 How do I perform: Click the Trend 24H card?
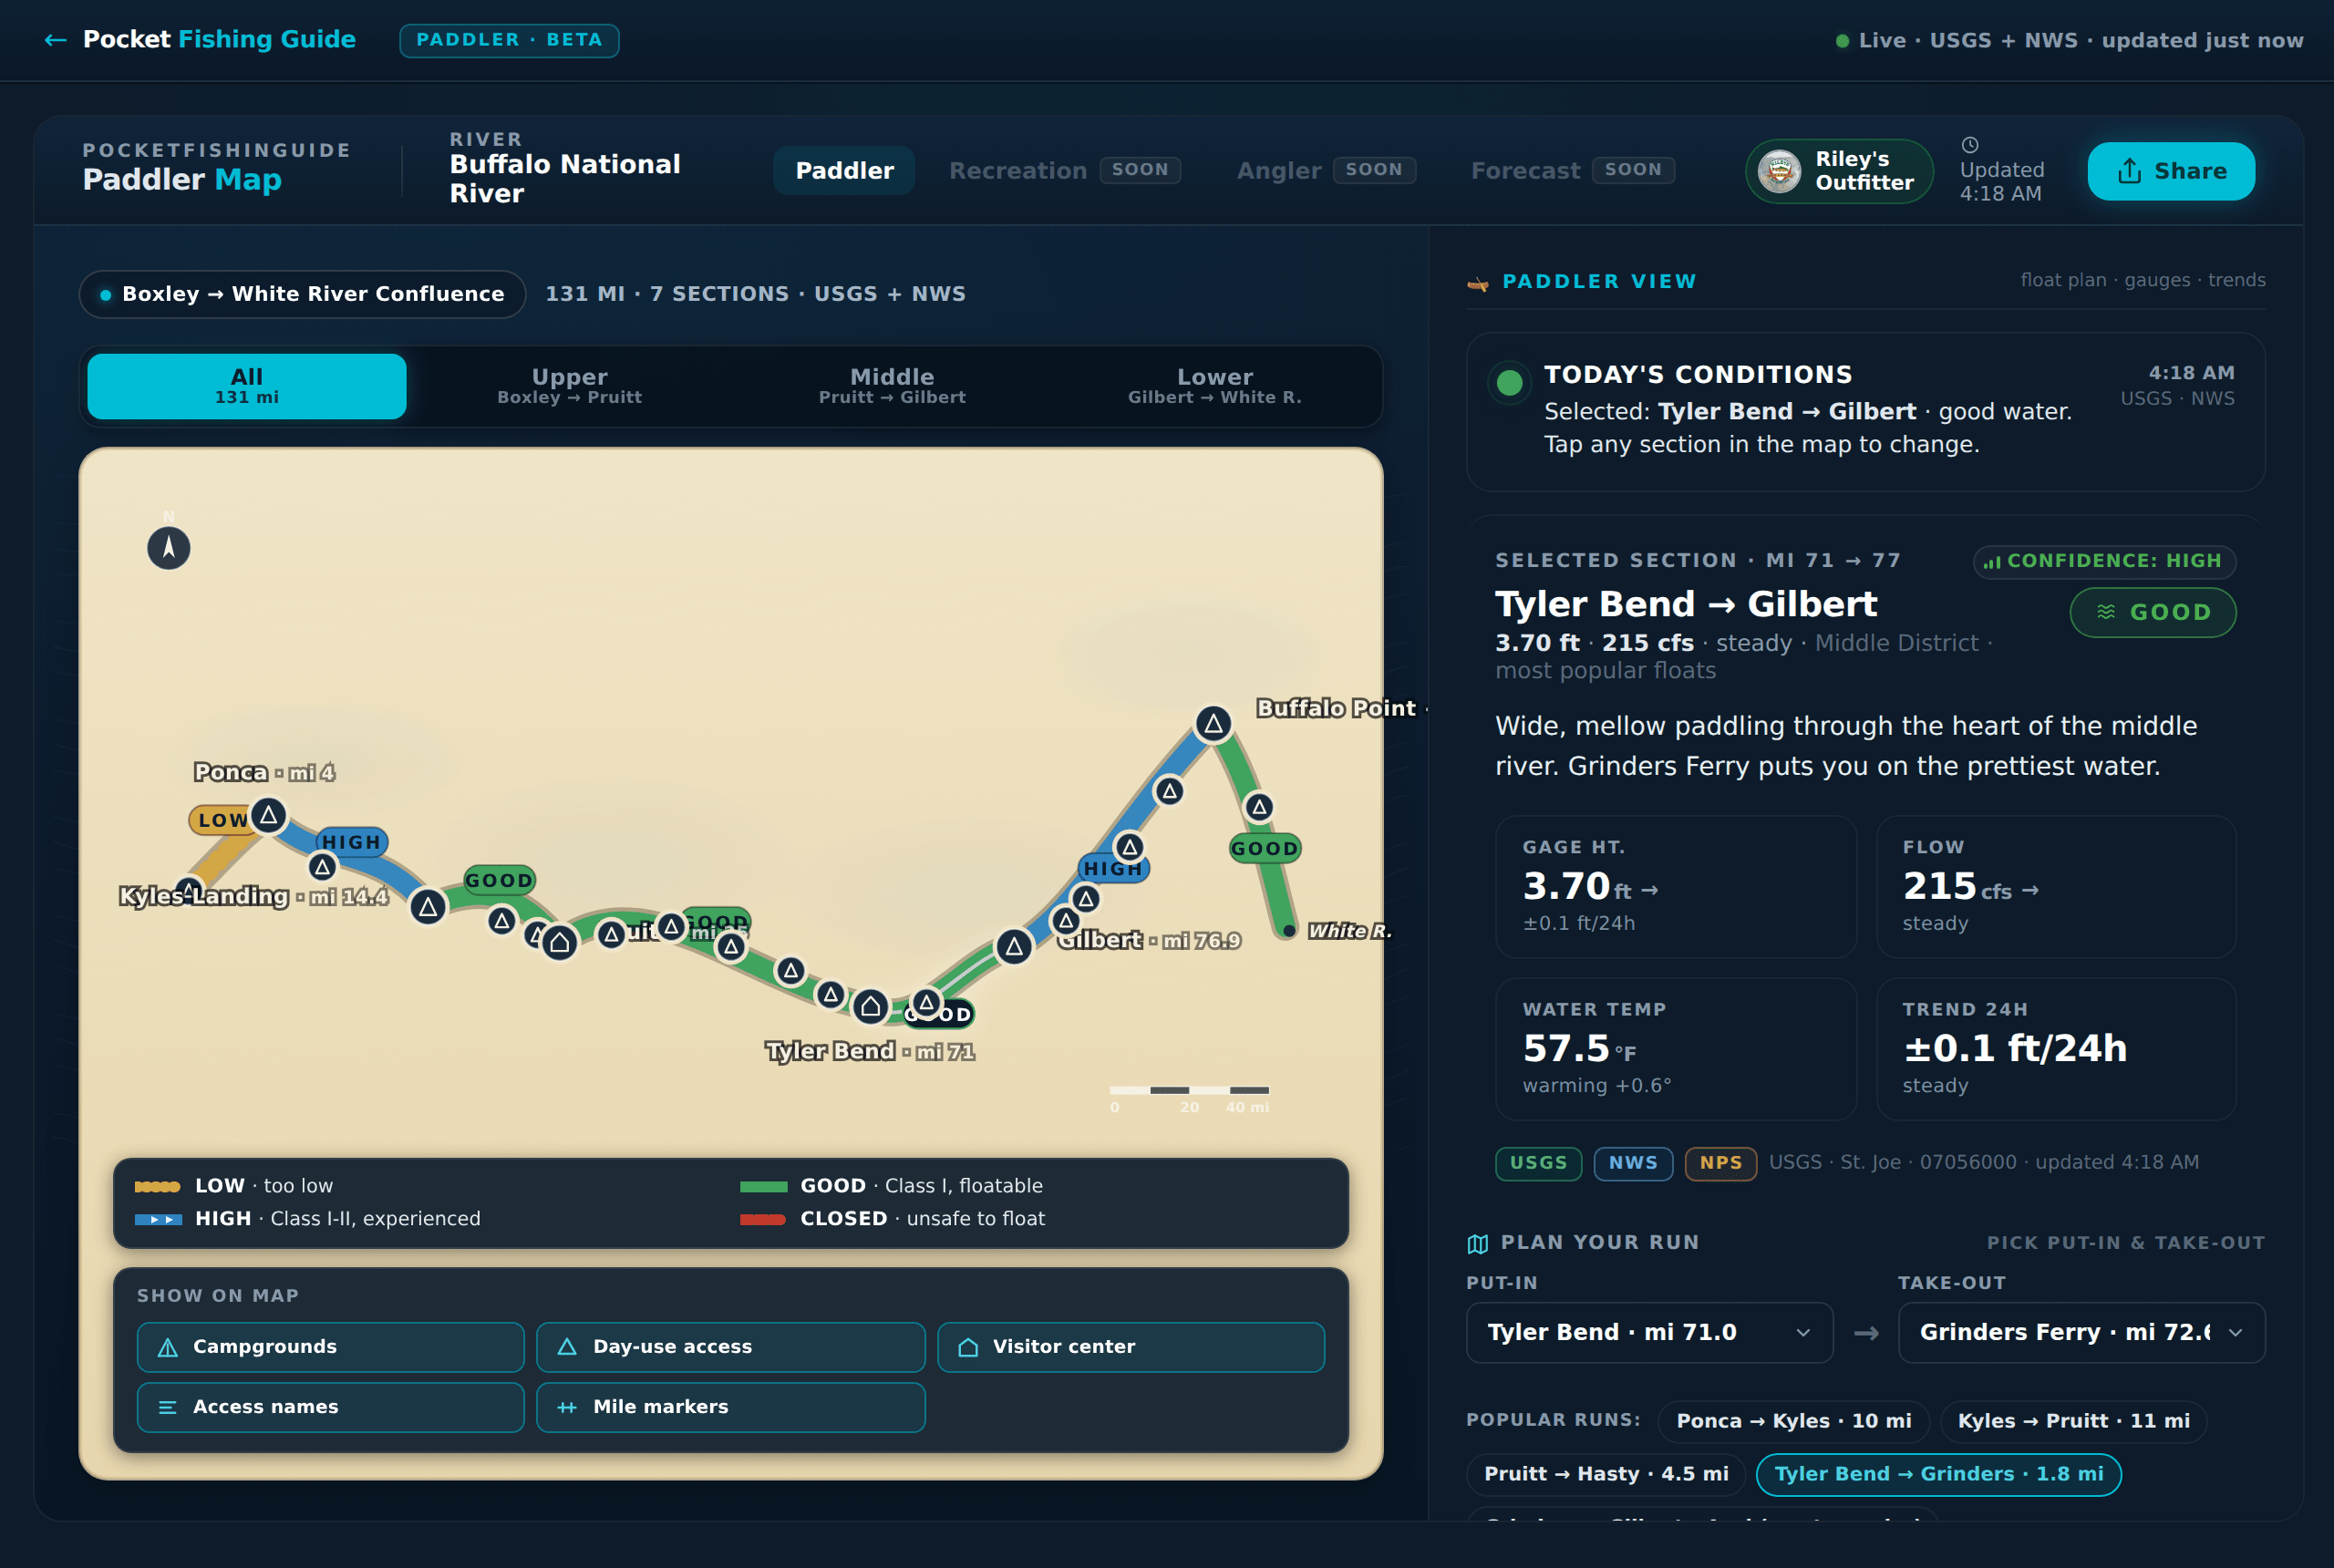point(2056,1049)
